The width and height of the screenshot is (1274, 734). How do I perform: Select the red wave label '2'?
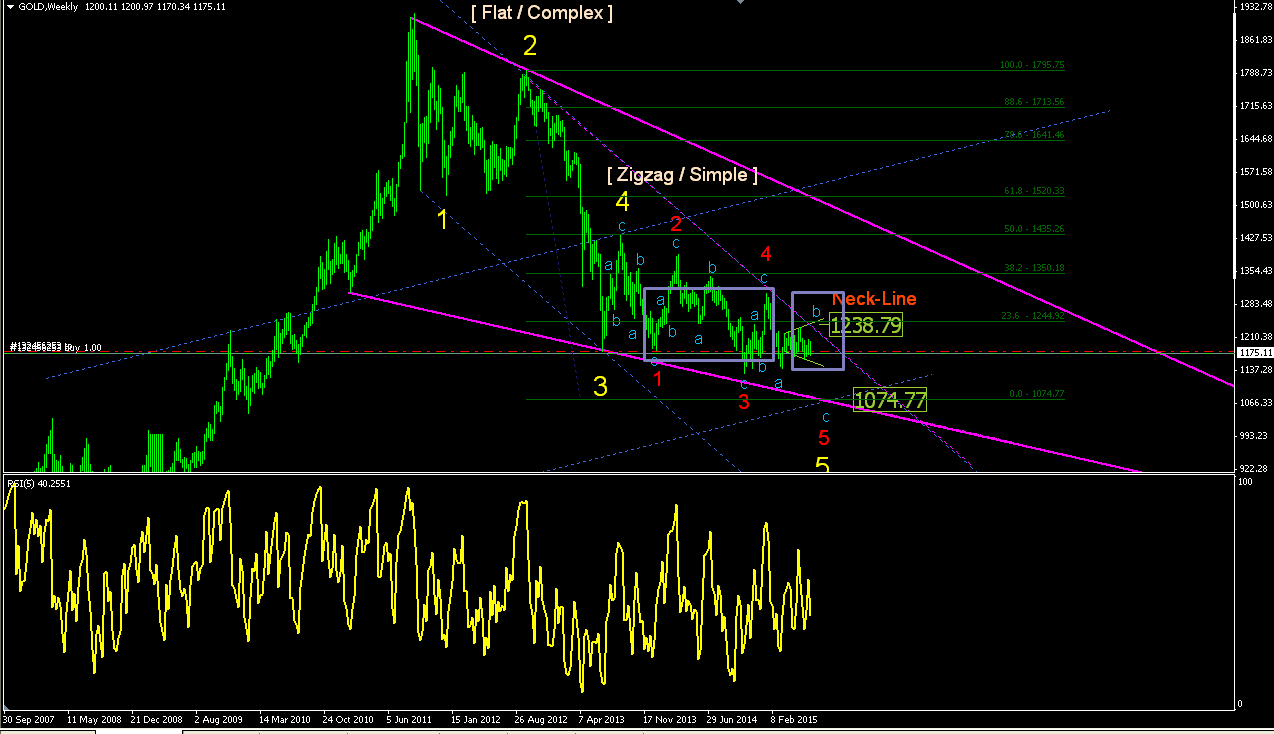click(x=676, y=224)
